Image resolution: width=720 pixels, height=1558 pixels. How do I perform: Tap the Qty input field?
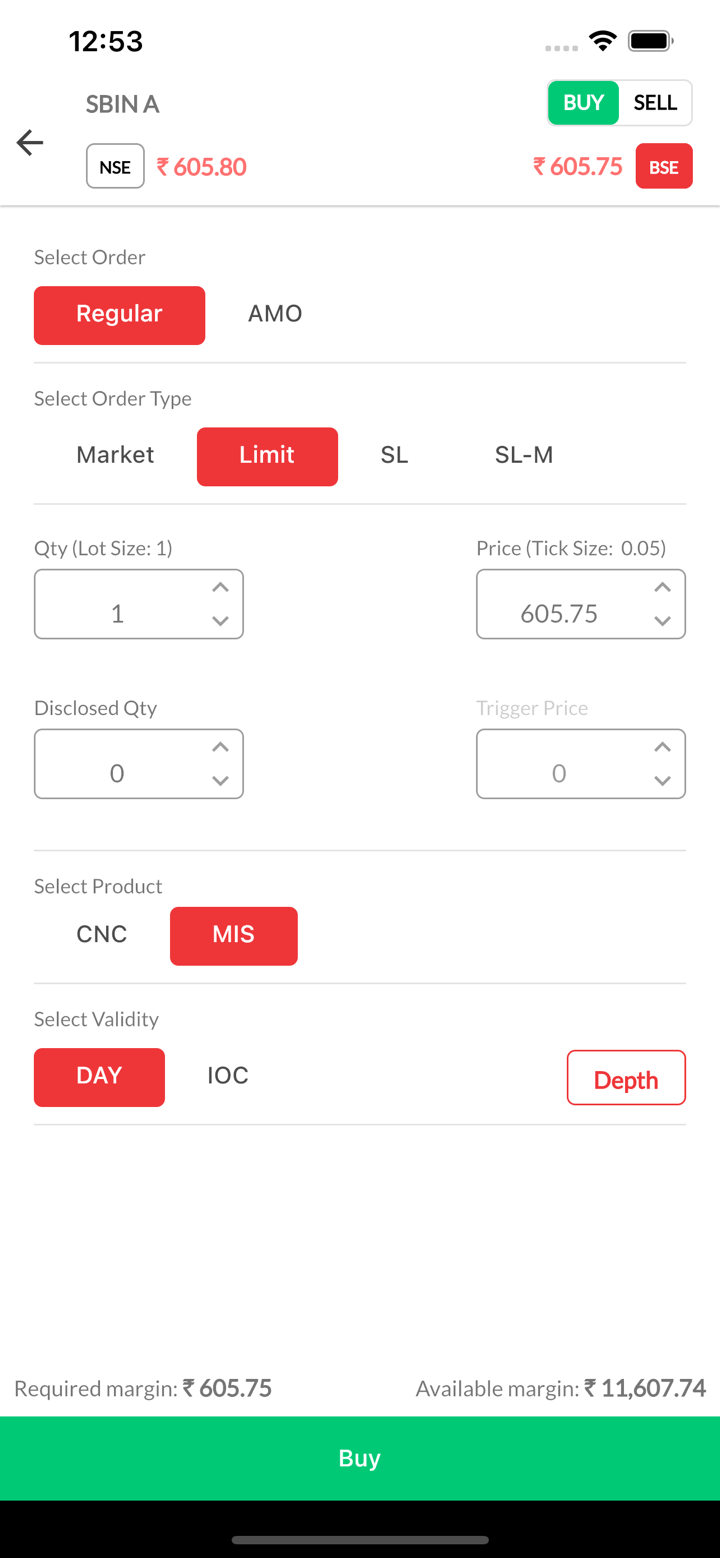[118, 612]
